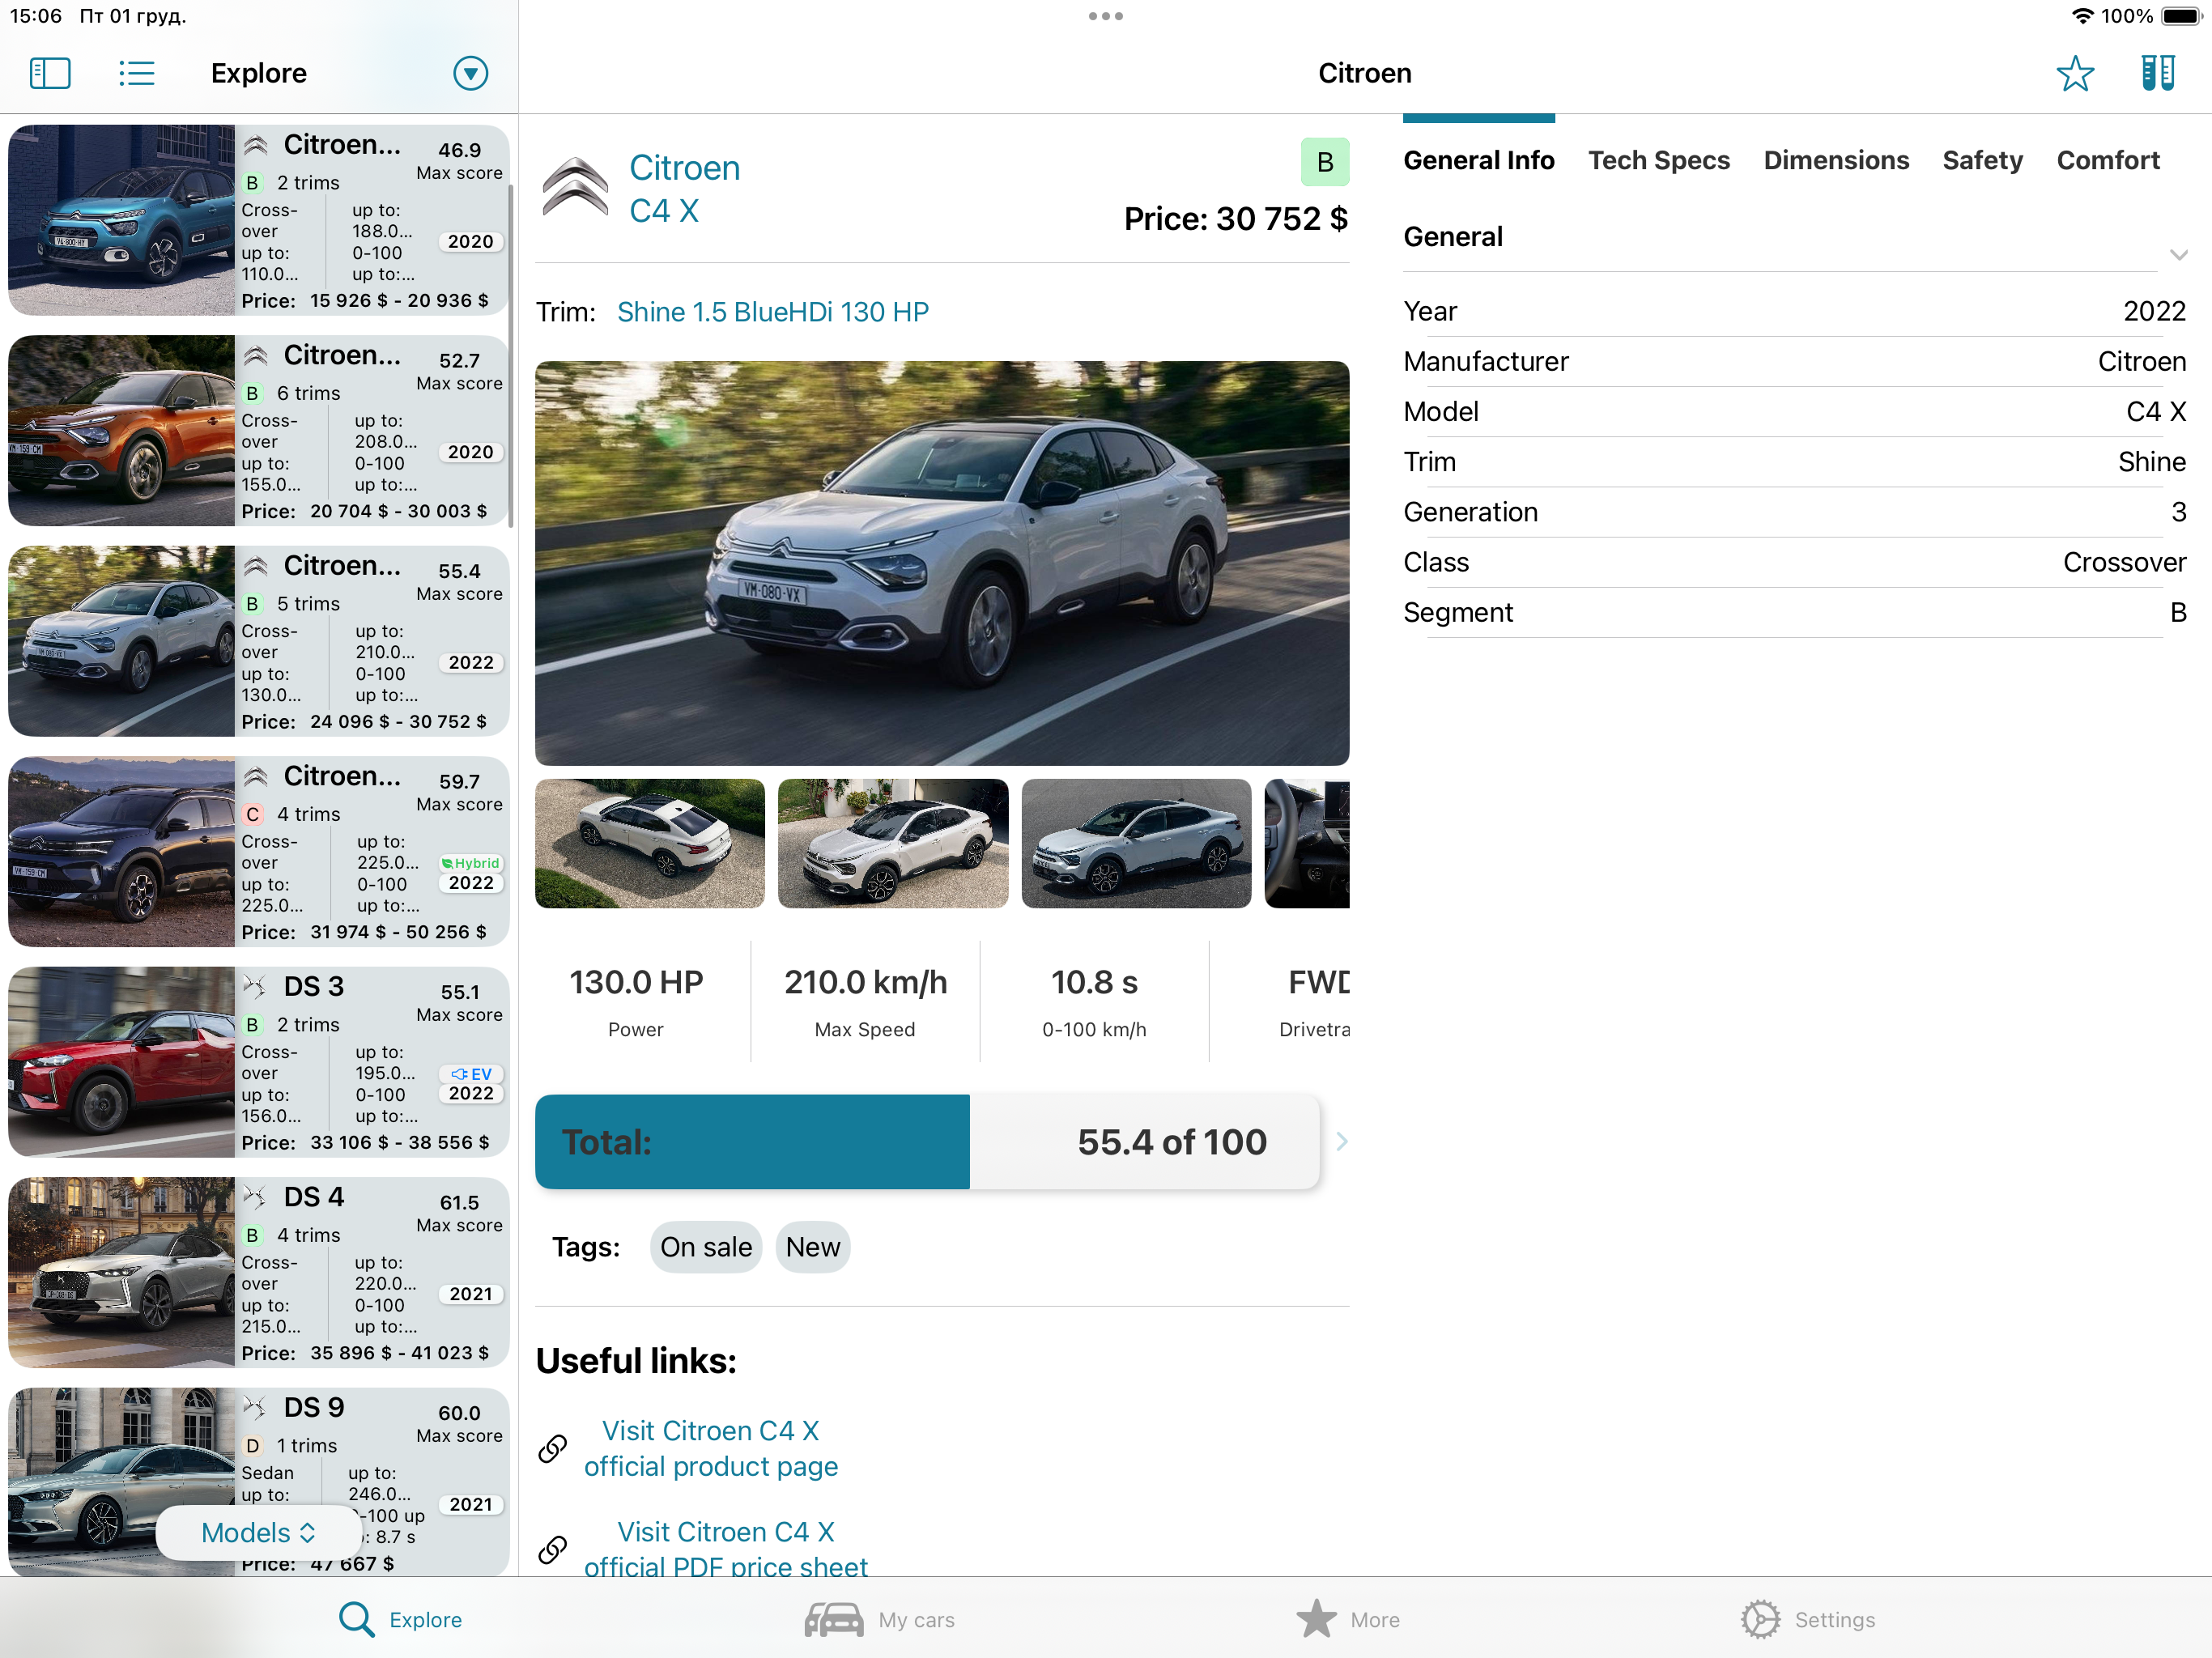Select the DS 9 car card

click(258, 1482)
